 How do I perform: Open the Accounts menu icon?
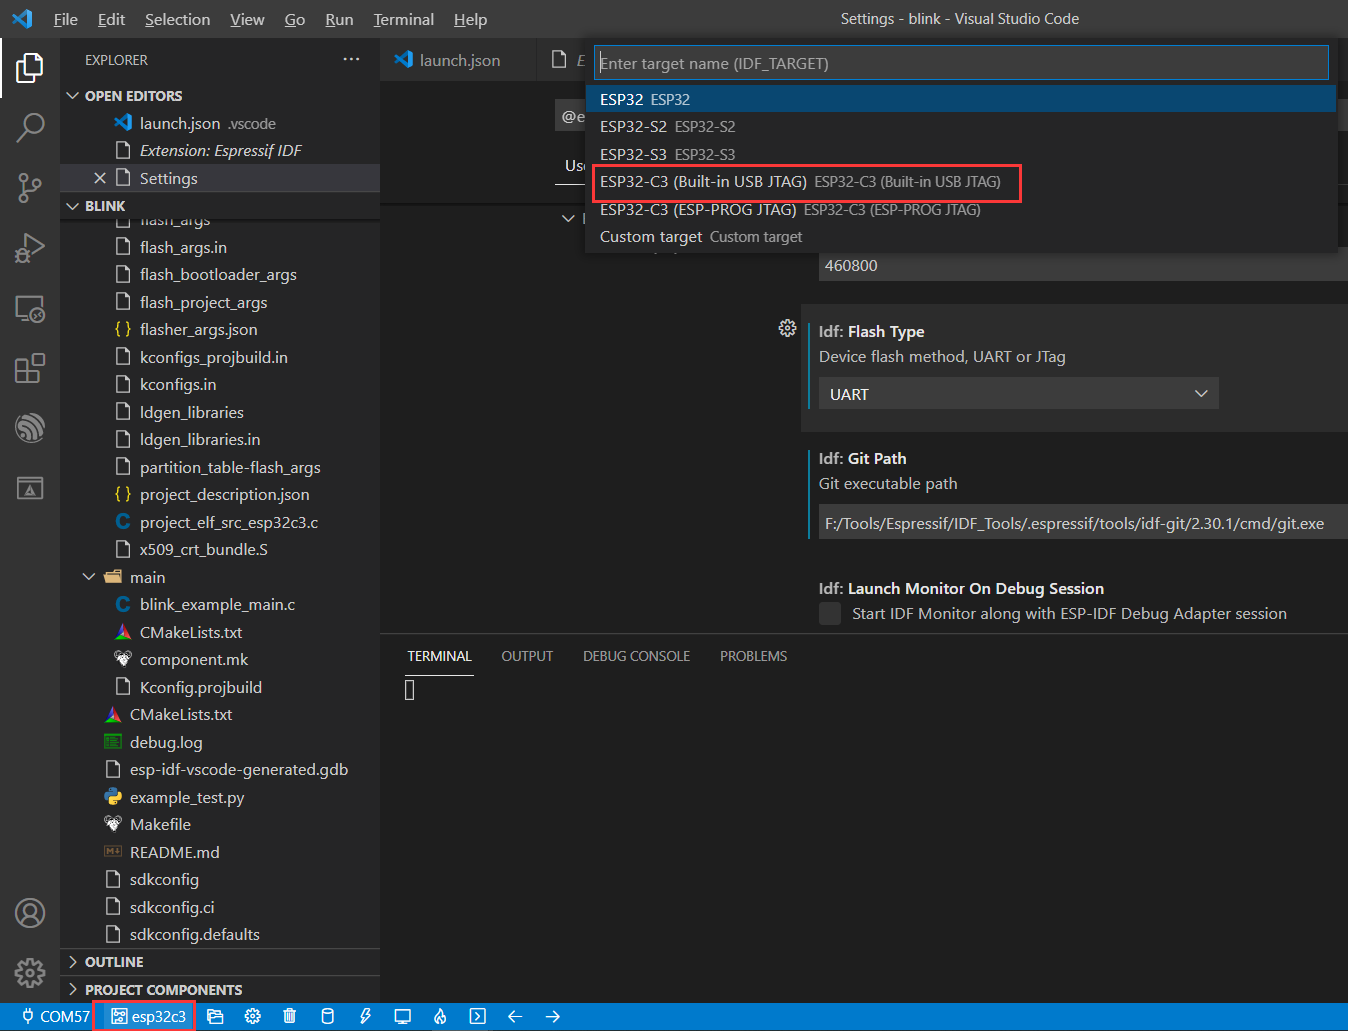30,913
